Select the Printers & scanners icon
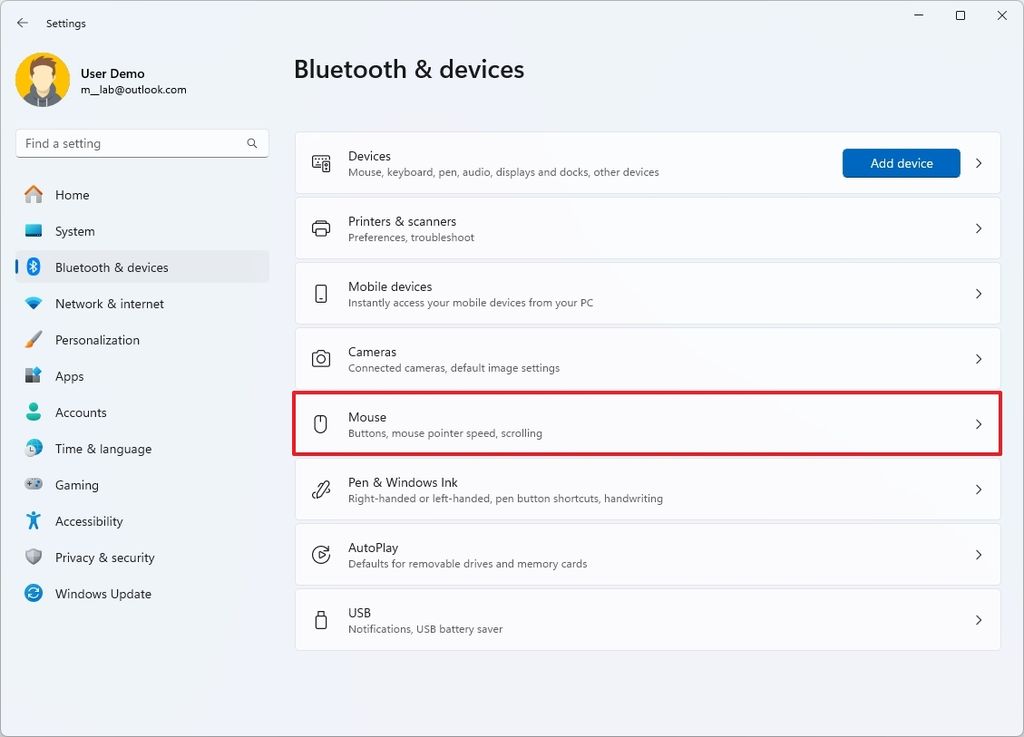This screenshot has height=737, width=1024. click(x=320, y=228)
